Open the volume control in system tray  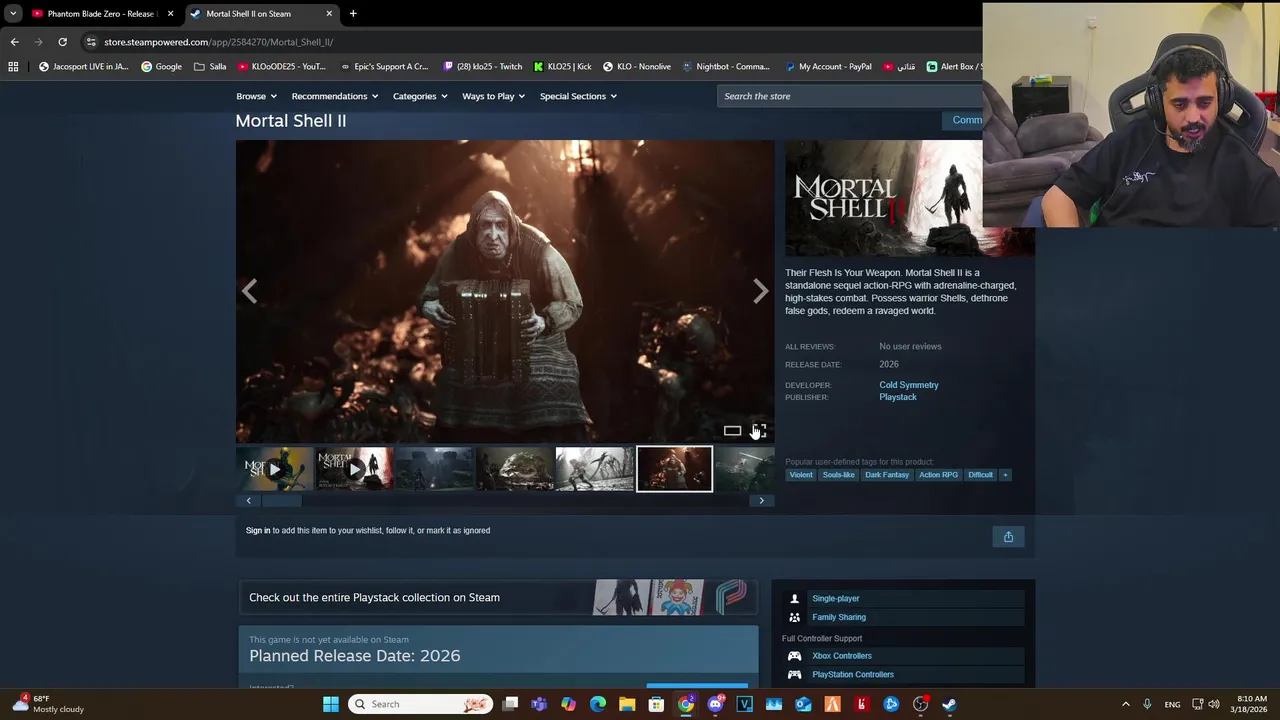tap(1214, 704)
